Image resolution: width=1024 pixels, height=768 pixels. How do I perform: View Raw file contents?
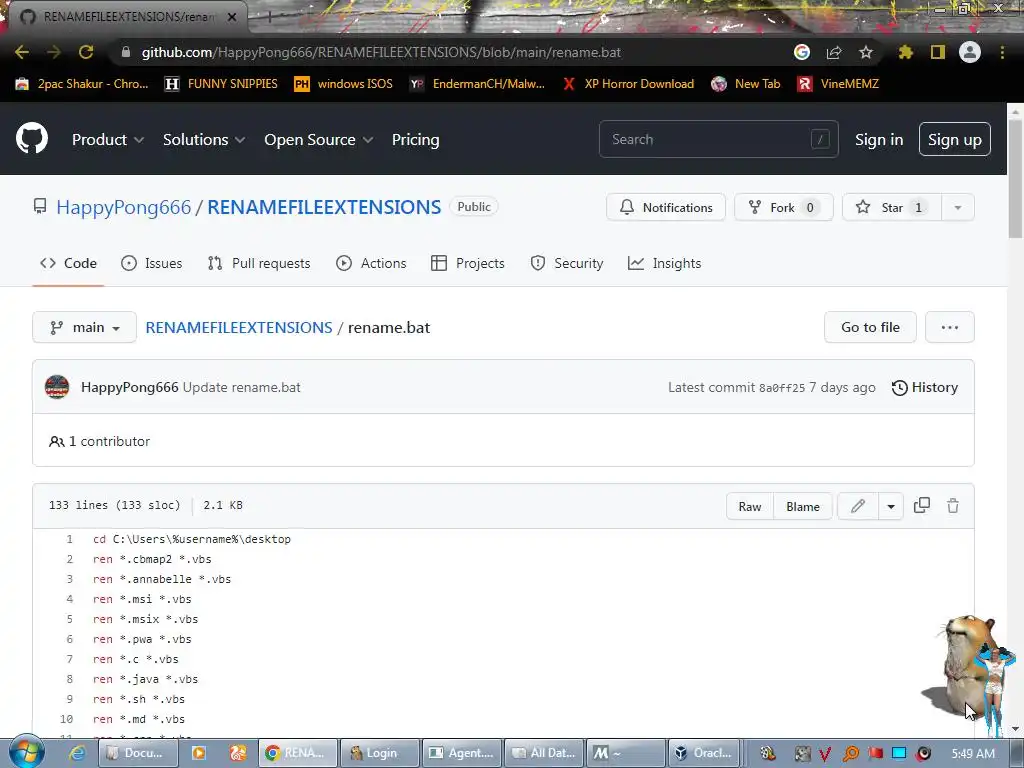pos(750,506)
